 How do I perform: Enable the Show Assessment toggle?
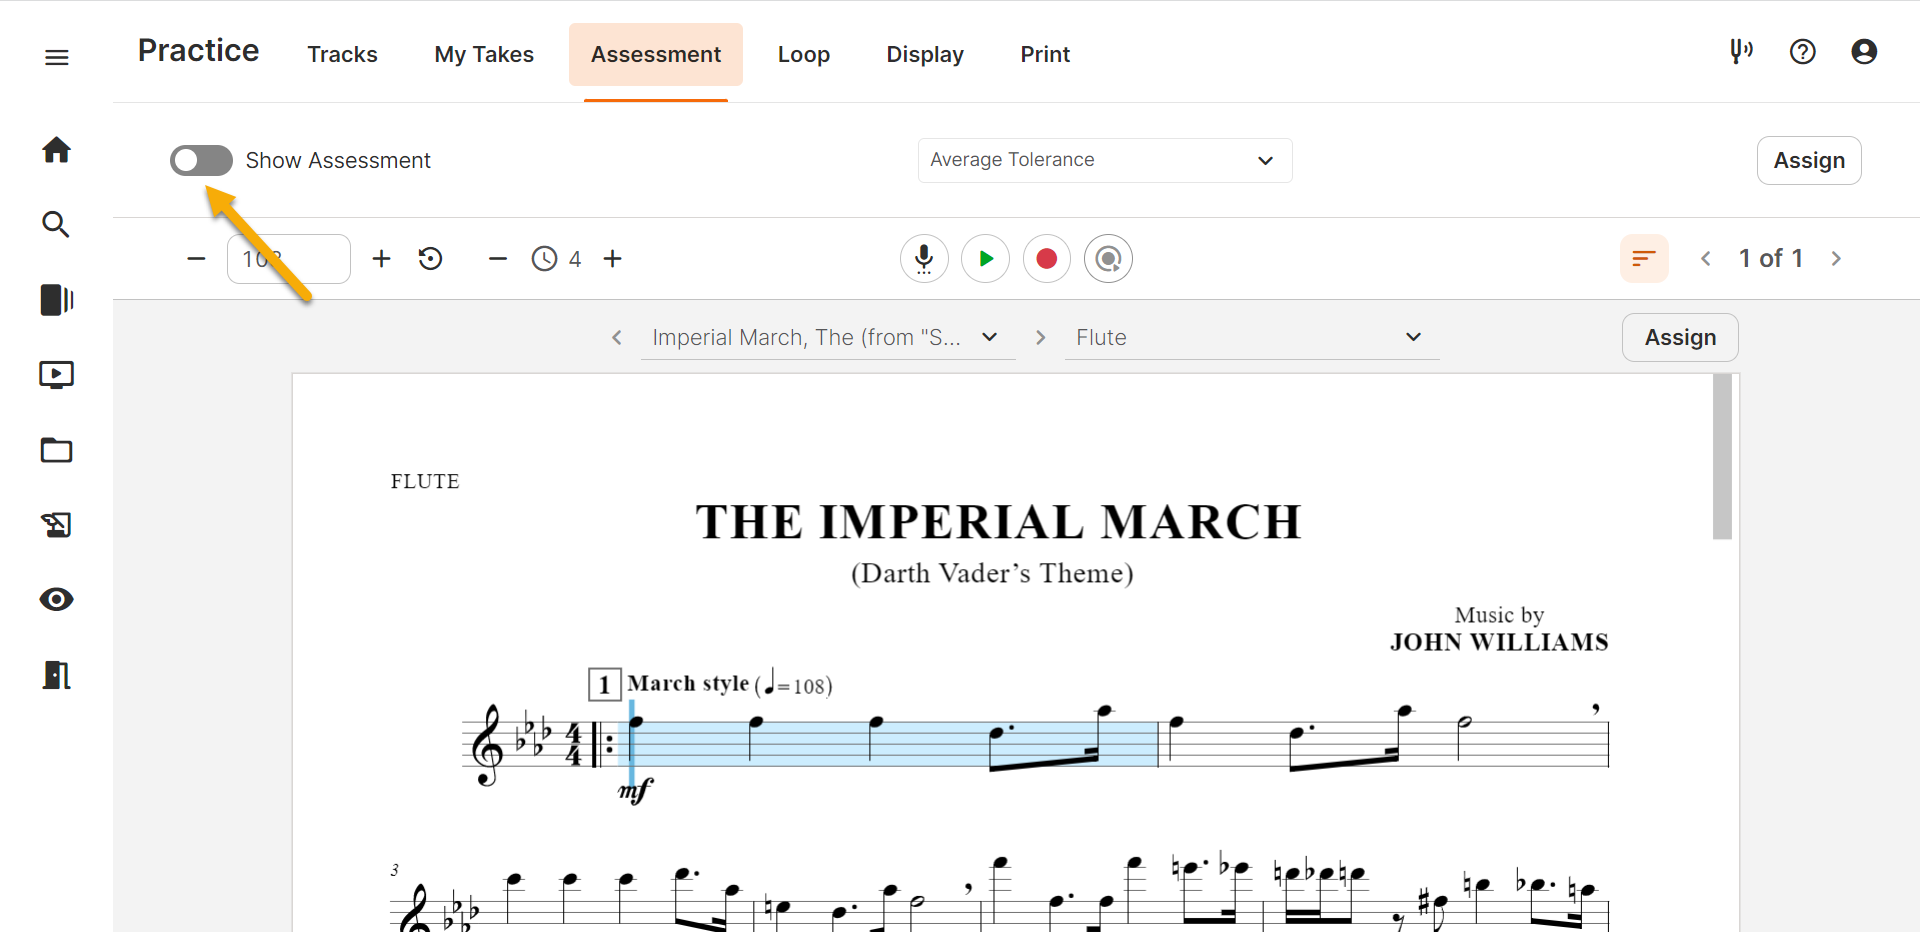click(201, 160)
